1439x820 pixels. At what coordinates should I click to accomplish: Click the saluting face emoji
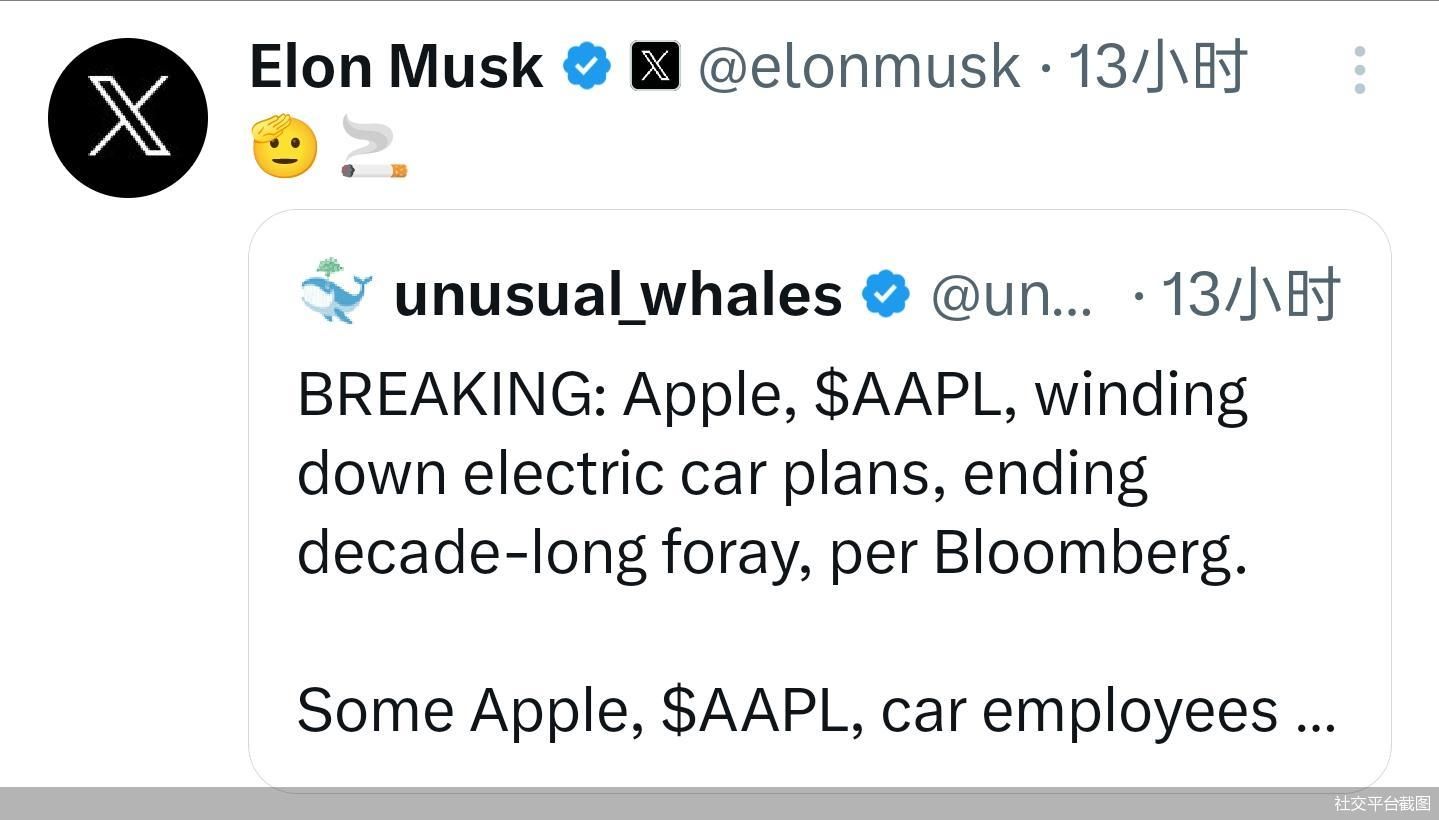coord(284,147)
